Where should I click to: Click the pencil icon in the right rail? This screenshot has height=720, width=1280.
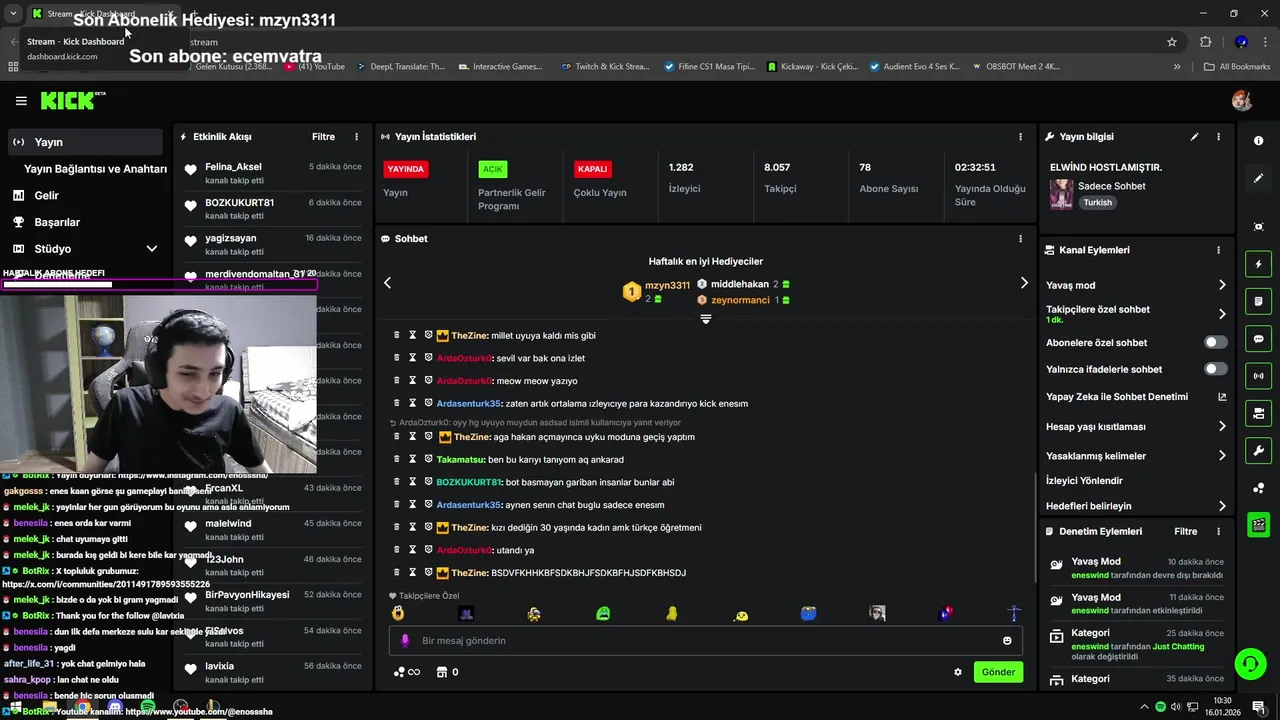coord(1258,178)
